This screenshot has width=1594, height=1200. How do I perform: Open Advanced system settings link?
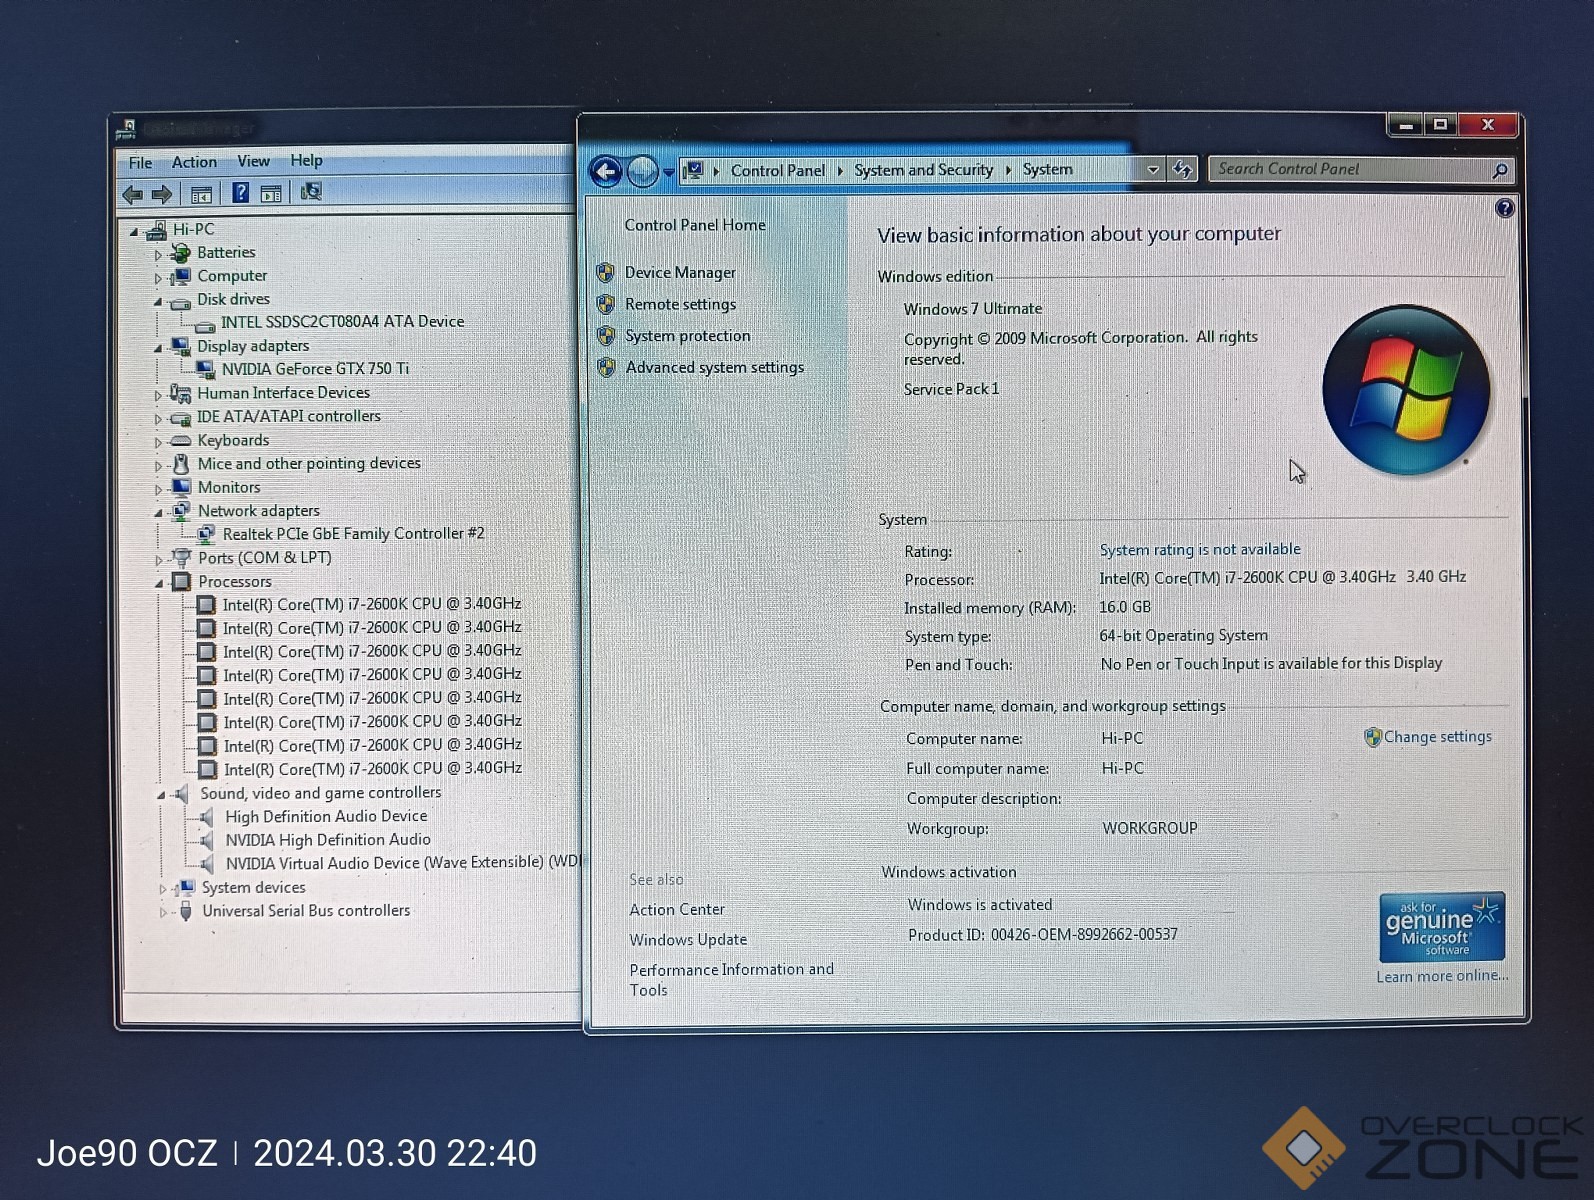point(714,368)
